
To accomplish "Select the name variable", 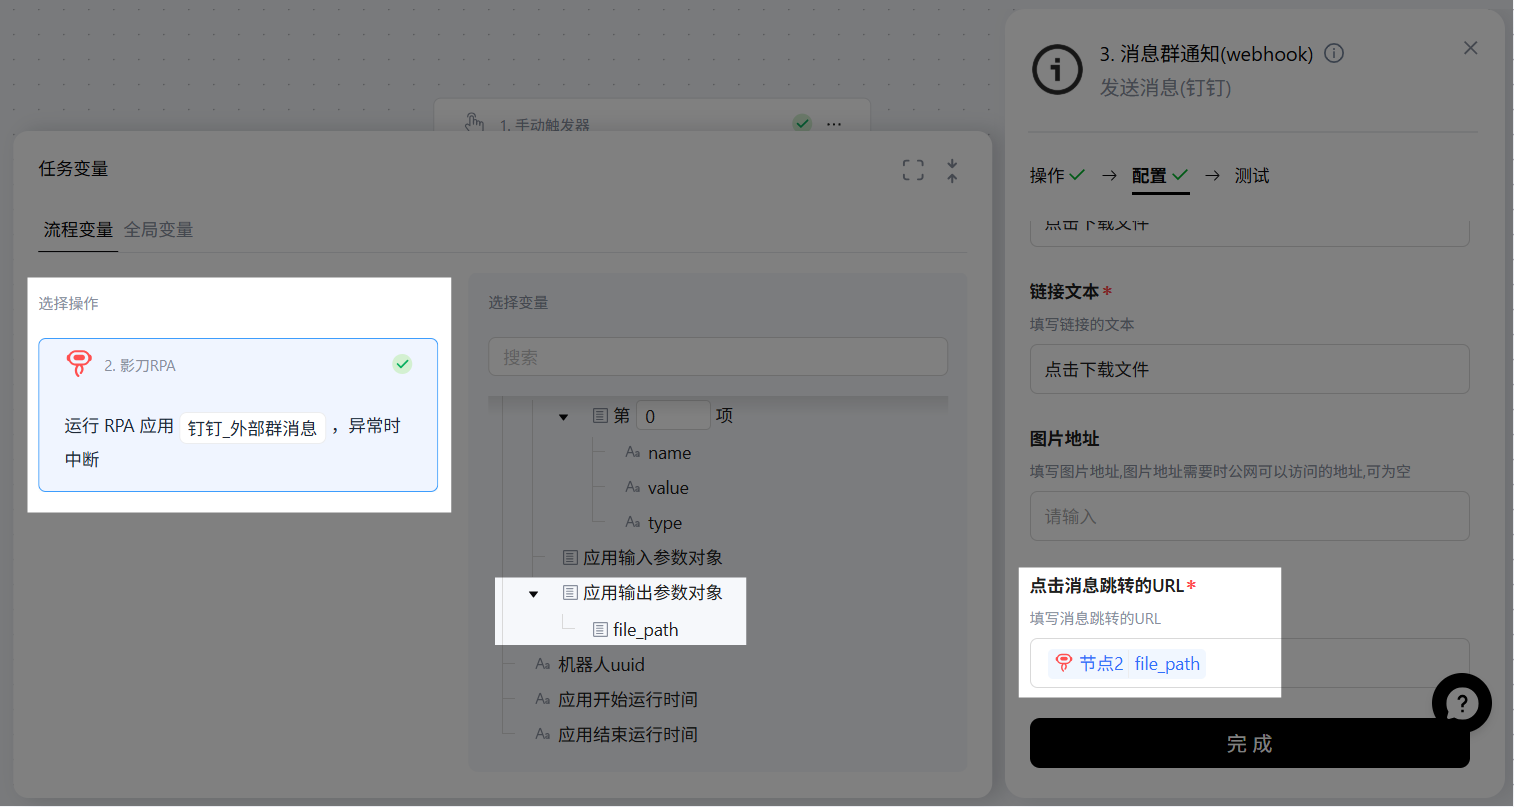I will tap(669, 453).
